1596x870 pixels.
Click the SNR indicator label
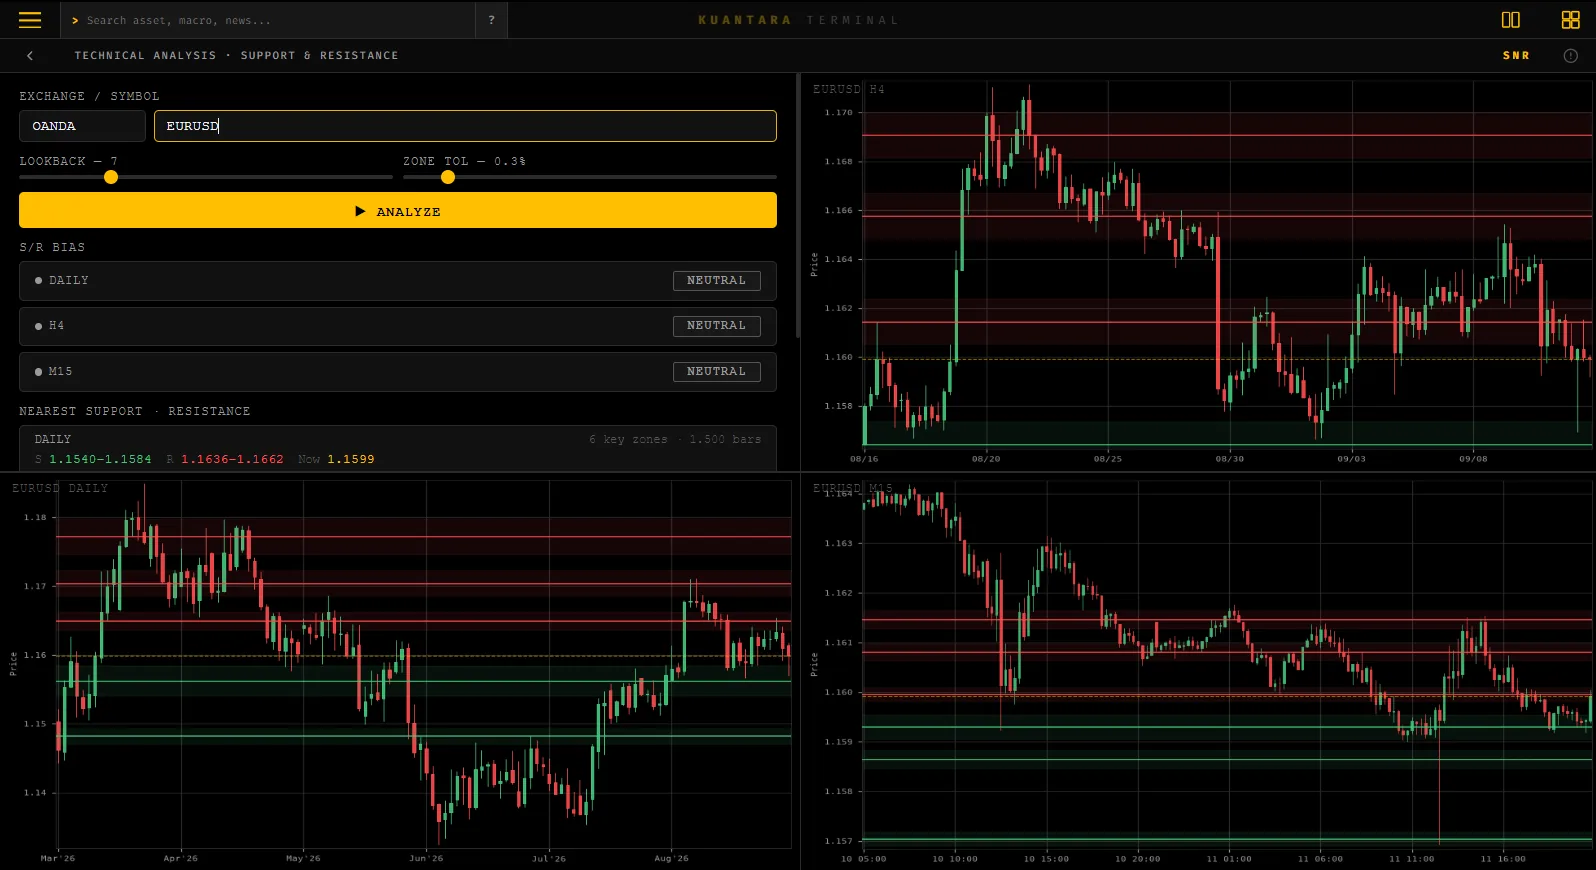click(1516, 56)
